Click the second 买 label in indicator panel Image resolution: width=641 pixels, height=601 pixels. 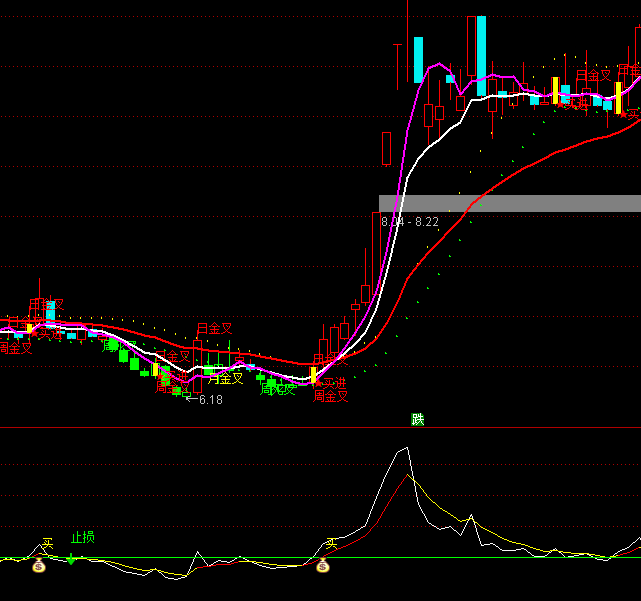(x=331, y=544)
